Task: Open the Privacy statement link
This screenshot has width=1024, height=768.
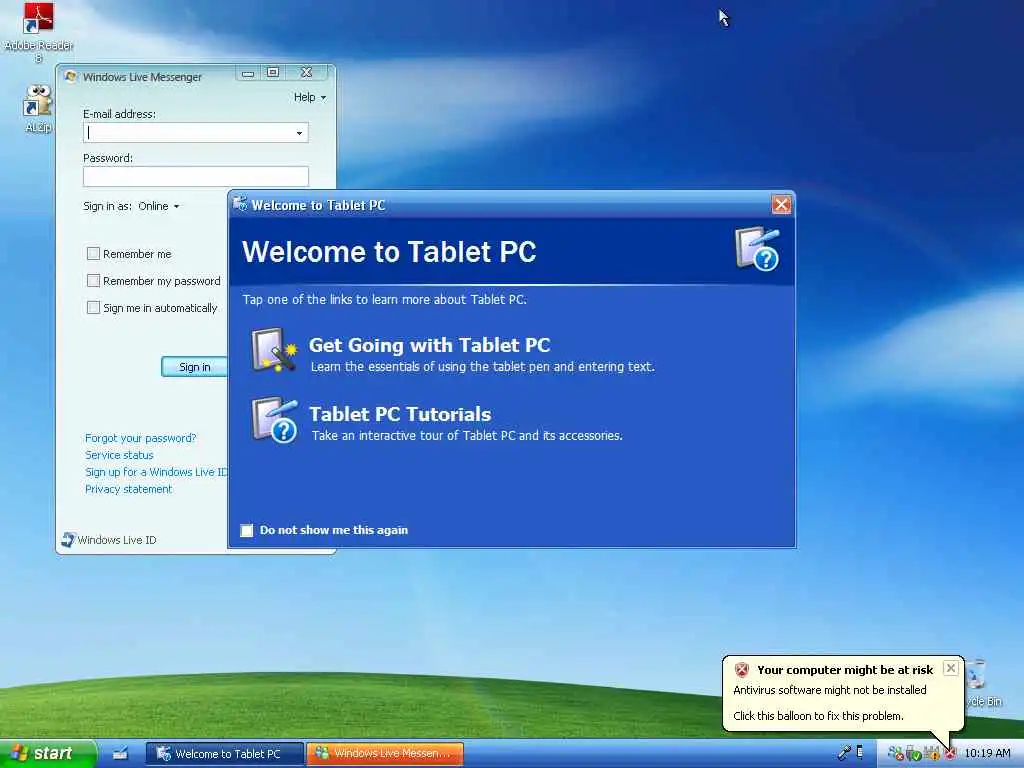Action: click(x=129, y=489)
